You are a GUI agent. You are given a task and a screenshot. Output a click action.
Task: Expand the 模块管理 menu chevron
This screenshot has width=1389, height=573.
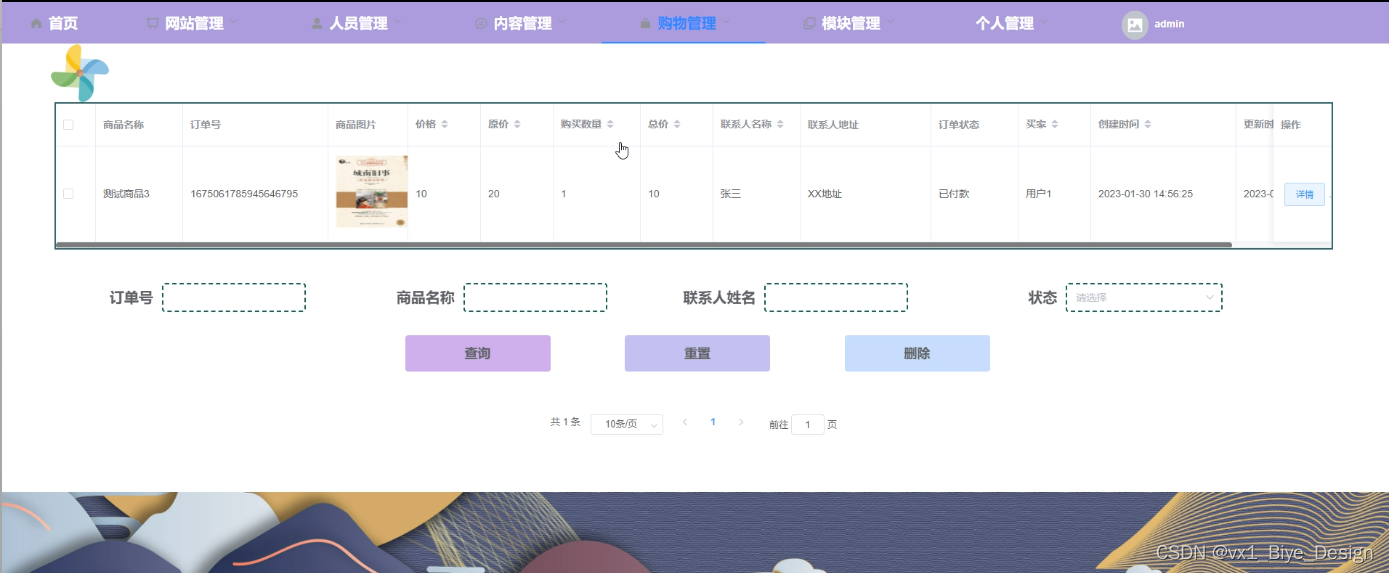(890, 21)
